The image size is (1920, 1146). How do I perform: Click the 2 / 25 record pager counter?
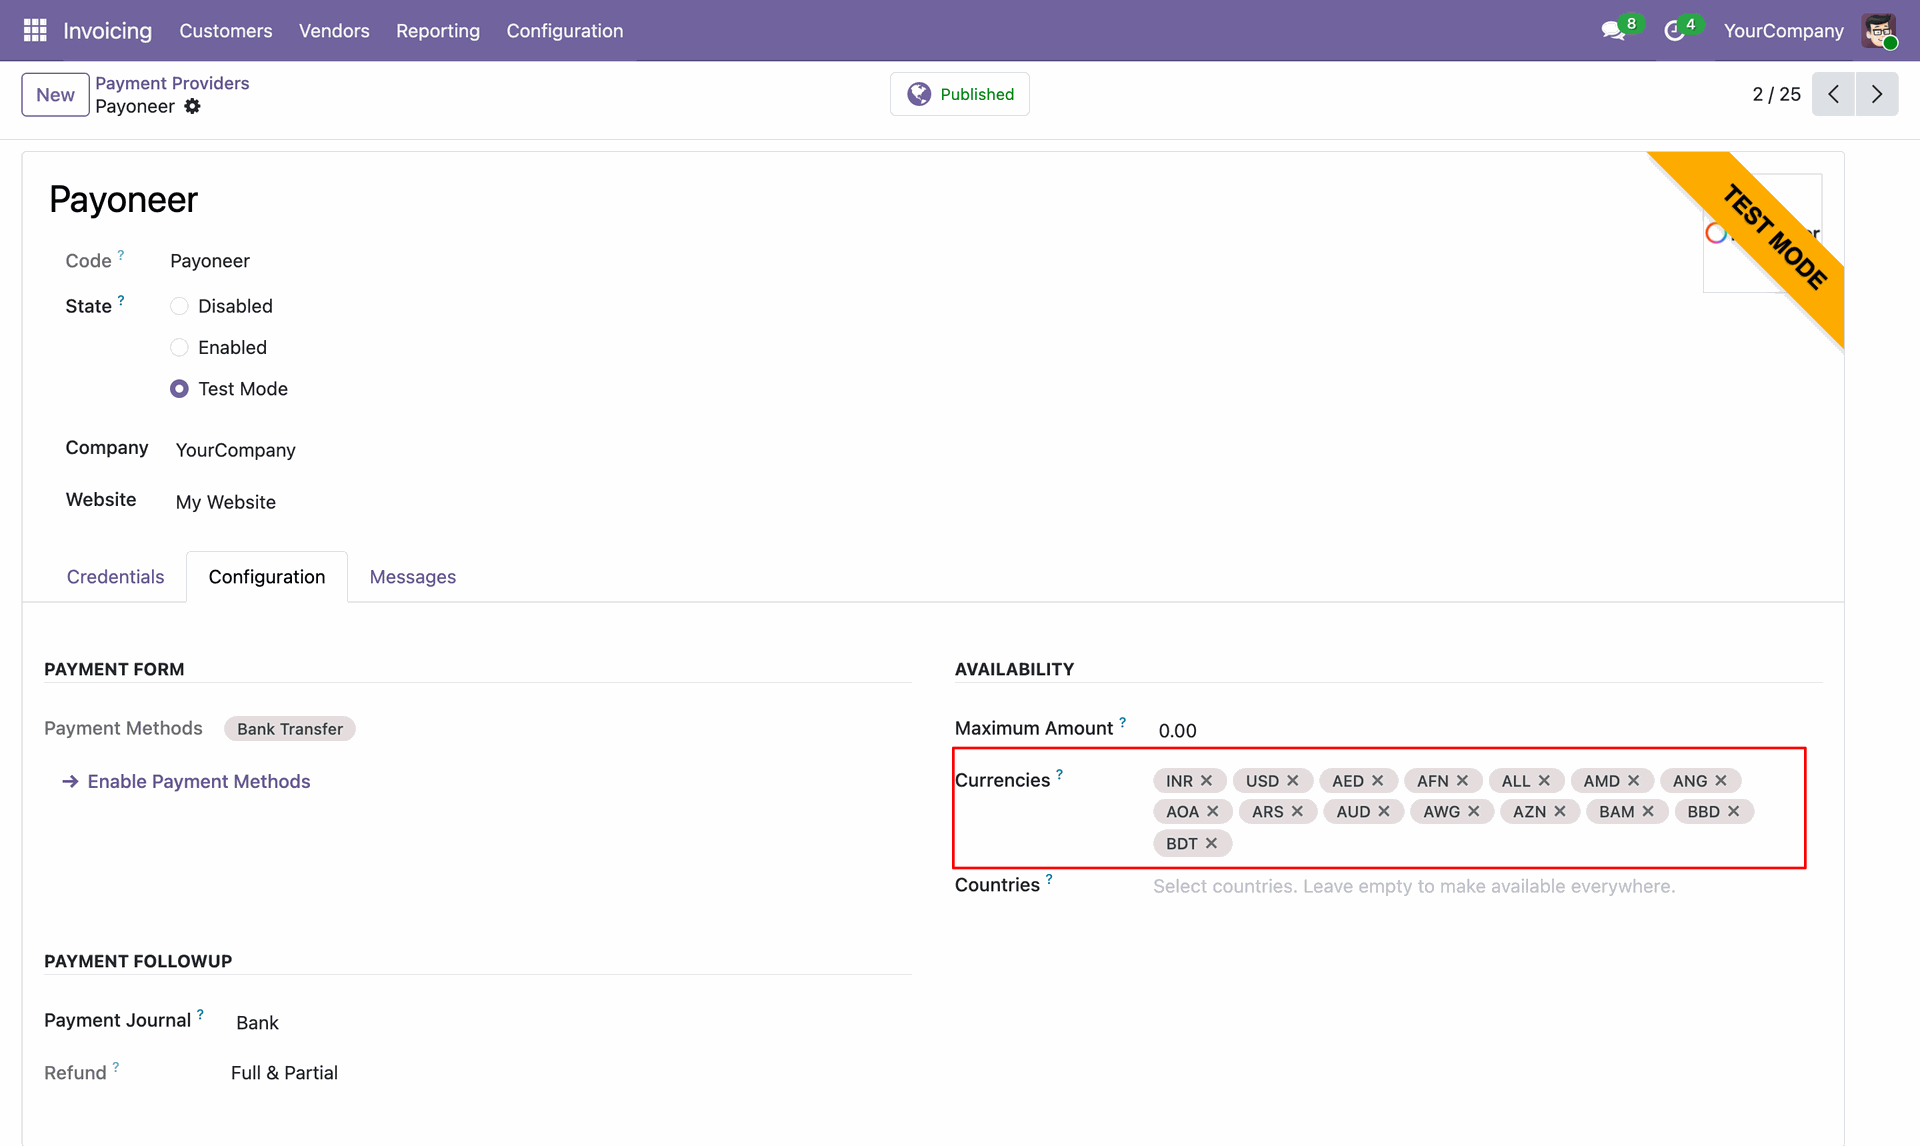click(x=1776, y=94)
